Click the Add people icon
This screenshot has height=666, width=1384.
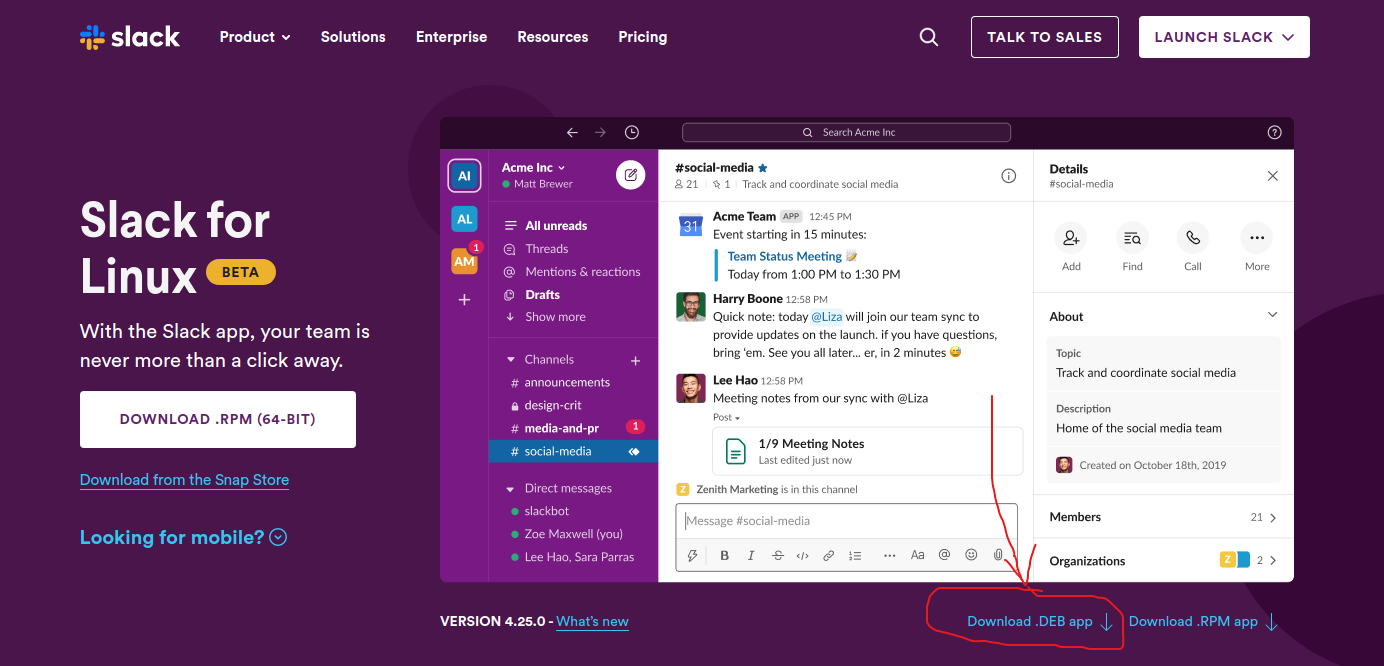pyautogui.click(x=1071, y=238)
